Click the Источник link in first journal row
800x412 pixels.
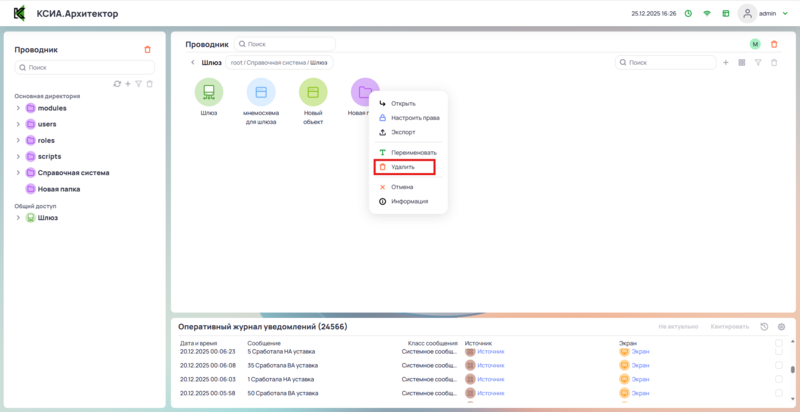coord(490,352)
